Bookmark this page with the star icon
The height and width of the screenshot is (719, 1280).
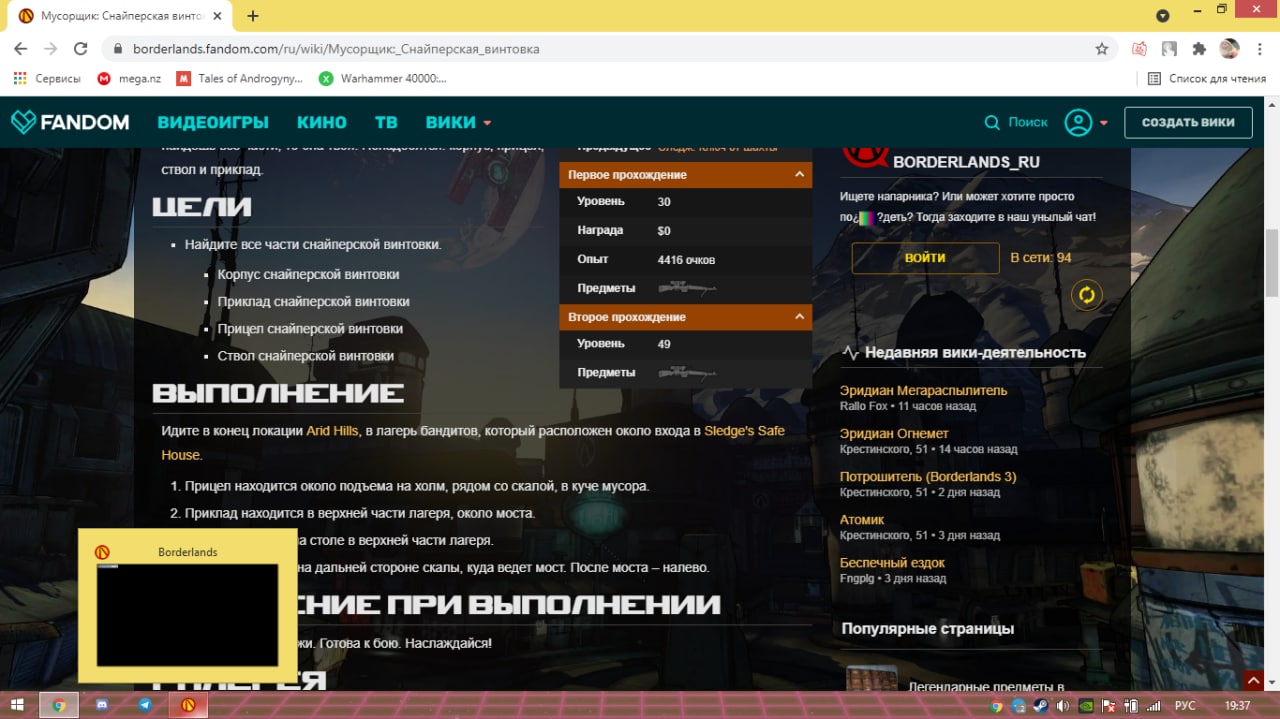pos(1102,49)
